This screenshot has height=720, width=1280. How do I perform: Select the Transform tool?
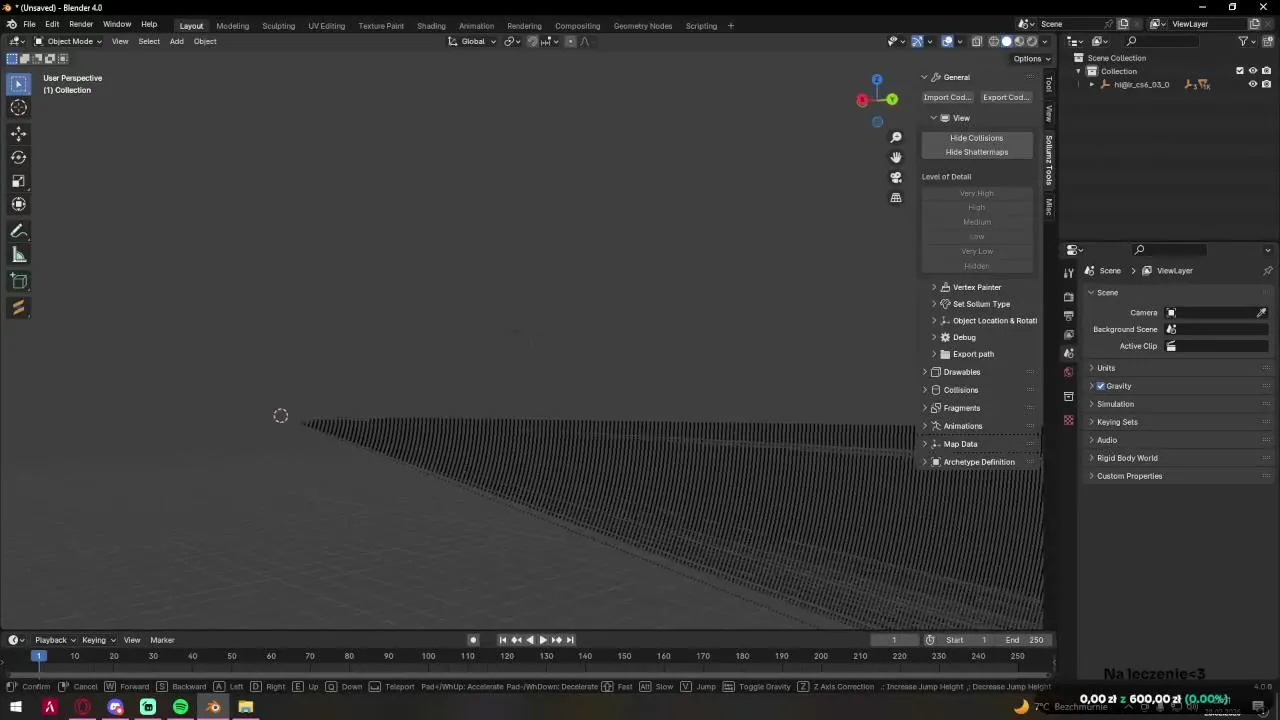click(18, 204)
